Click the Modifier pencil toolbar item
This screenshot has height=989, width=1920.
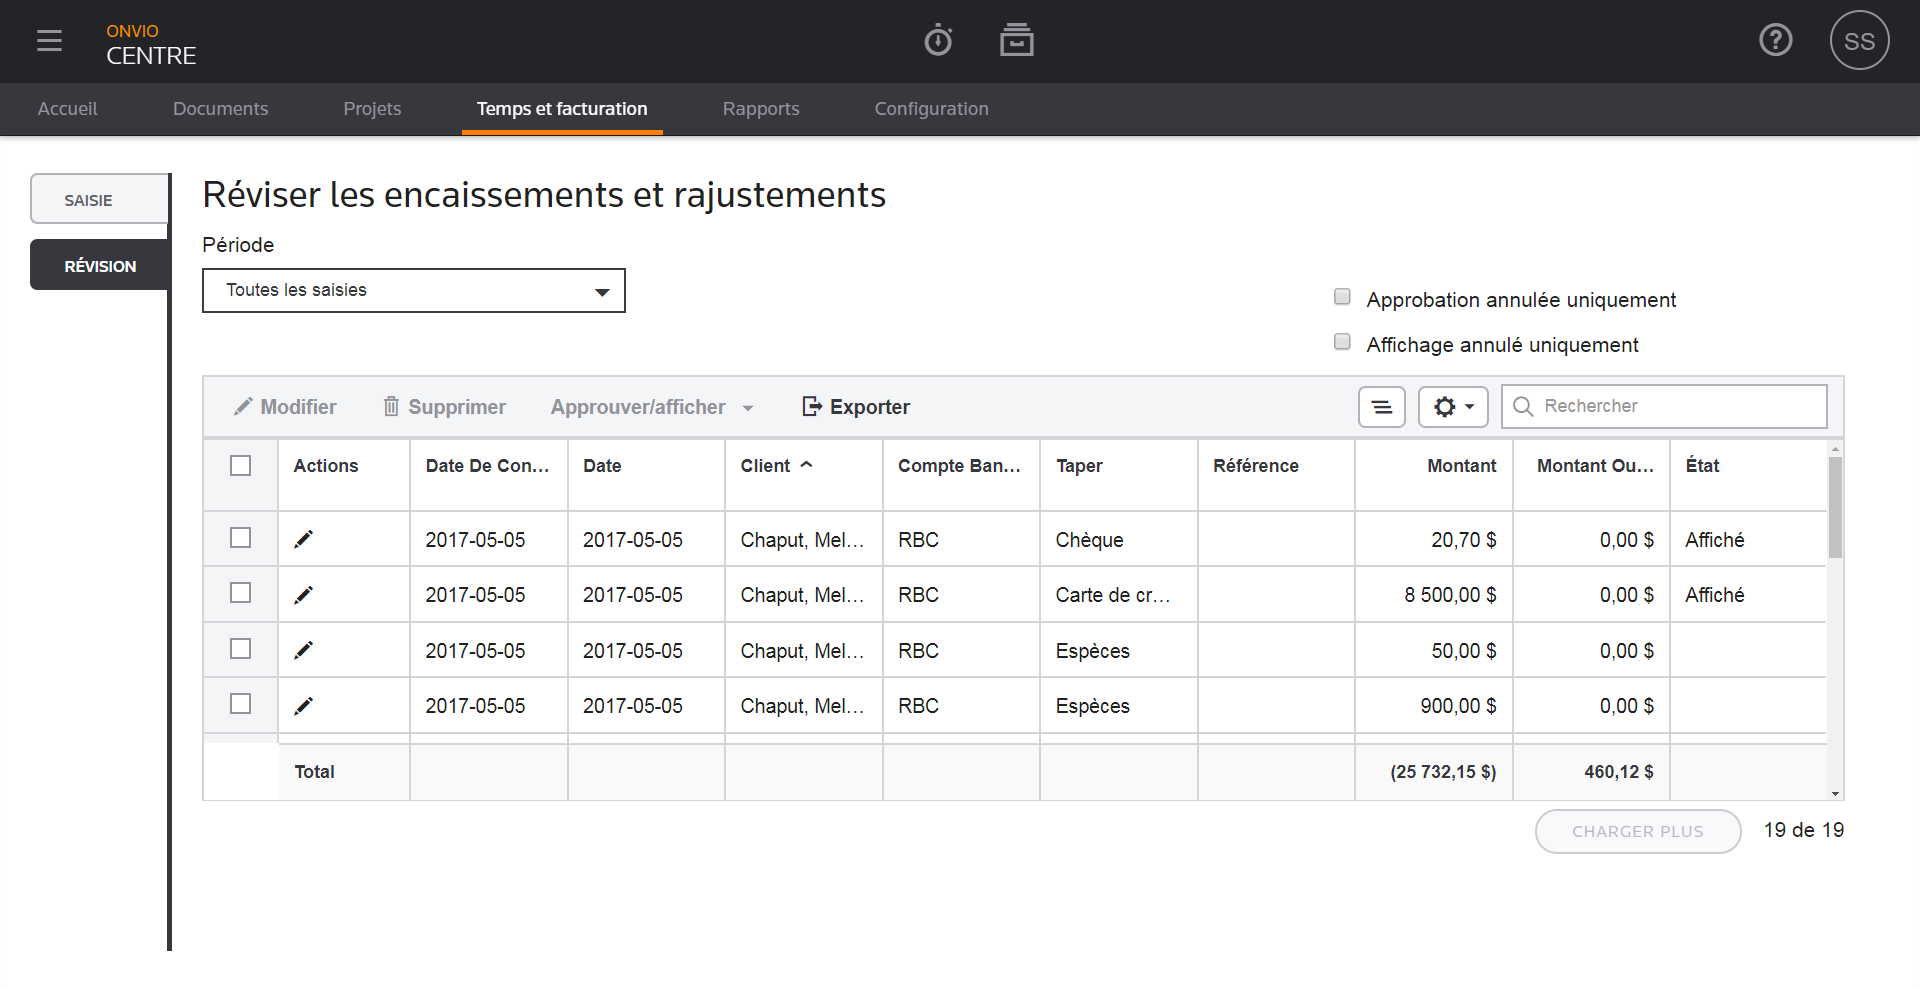coord(285,407)
